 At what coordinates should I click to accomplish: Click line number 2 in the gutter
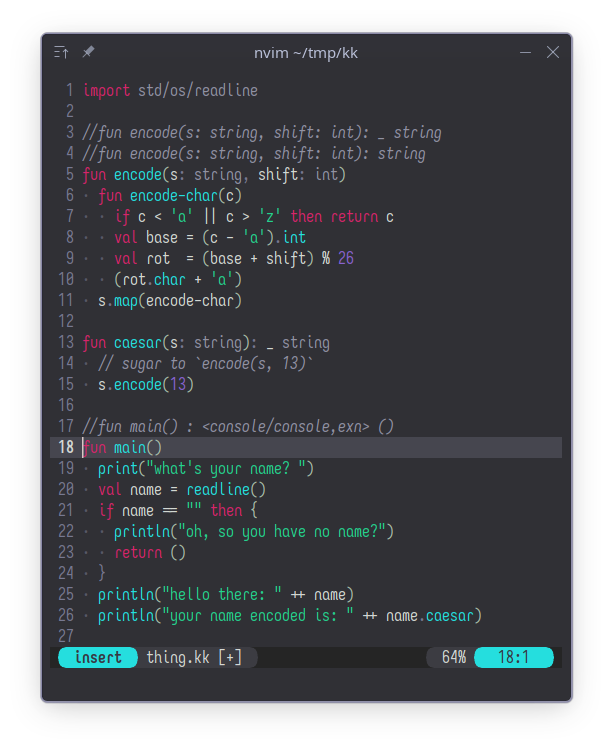[70, 112]
